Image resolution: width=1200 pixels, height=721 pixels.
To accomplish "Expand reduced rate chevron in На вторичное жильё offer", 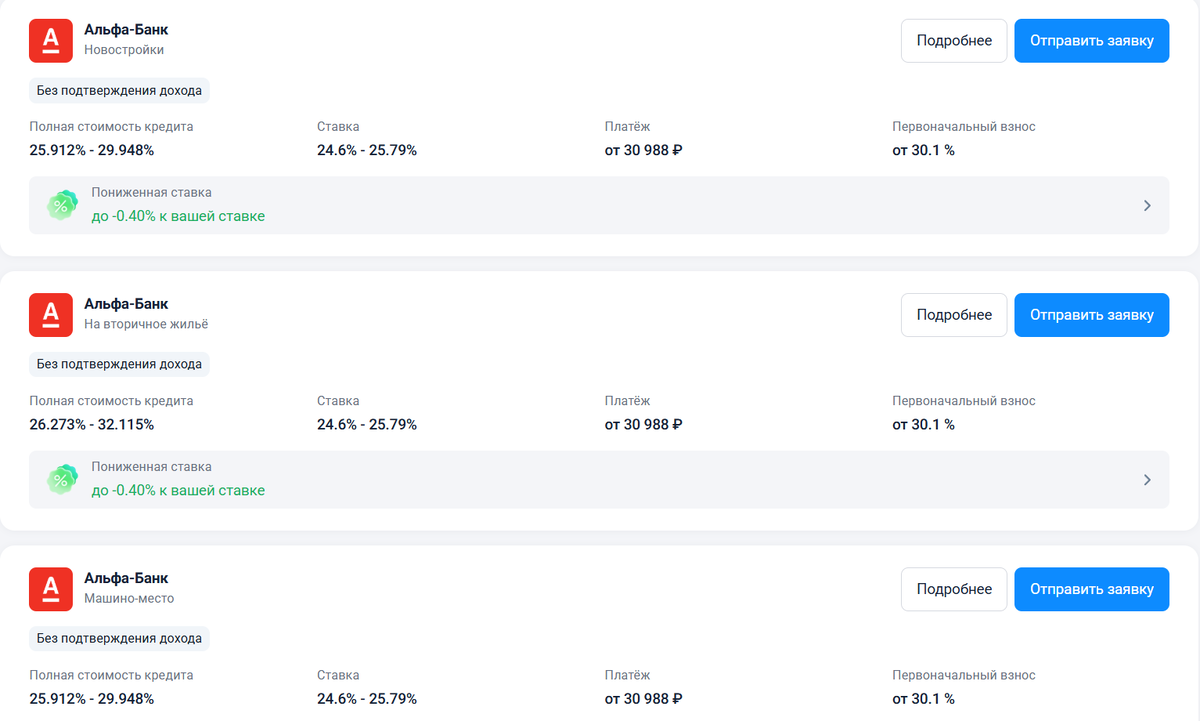I will click(1147, 480).
